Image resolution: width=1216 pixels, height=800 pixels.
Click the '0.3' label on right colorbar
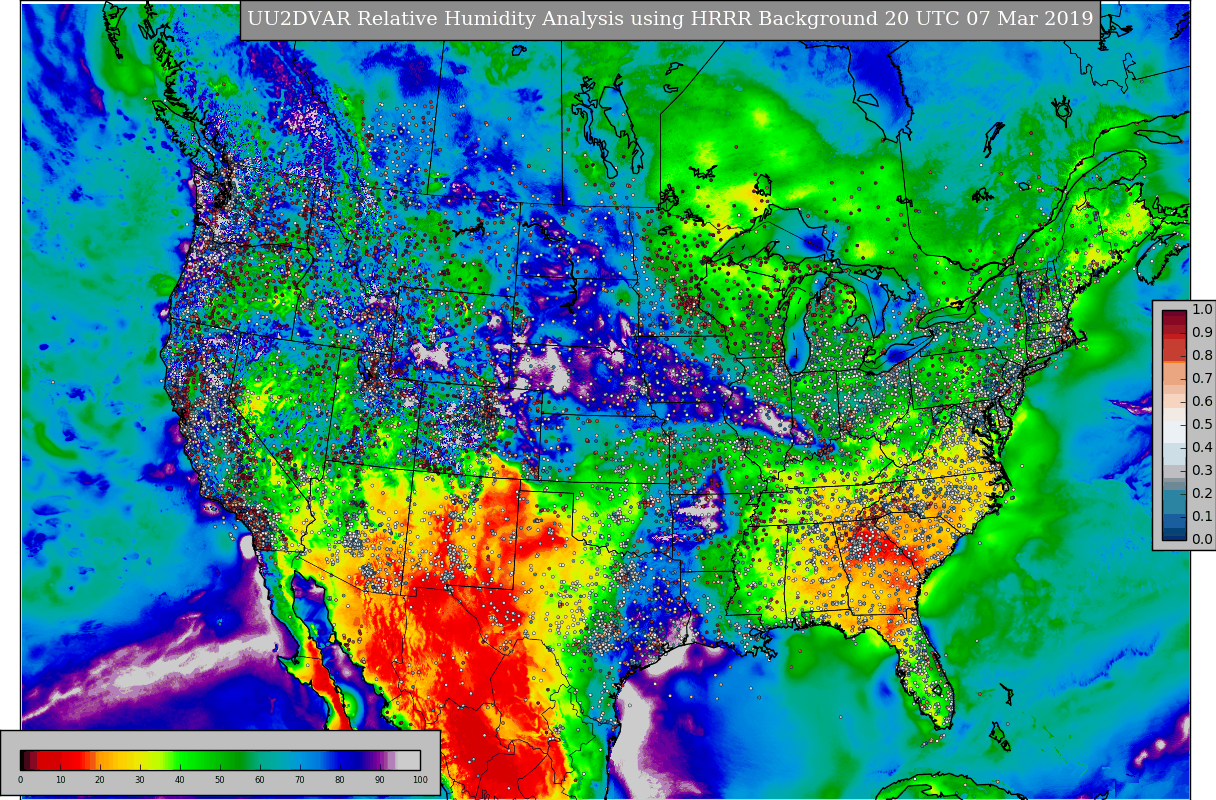[1202, 471]
